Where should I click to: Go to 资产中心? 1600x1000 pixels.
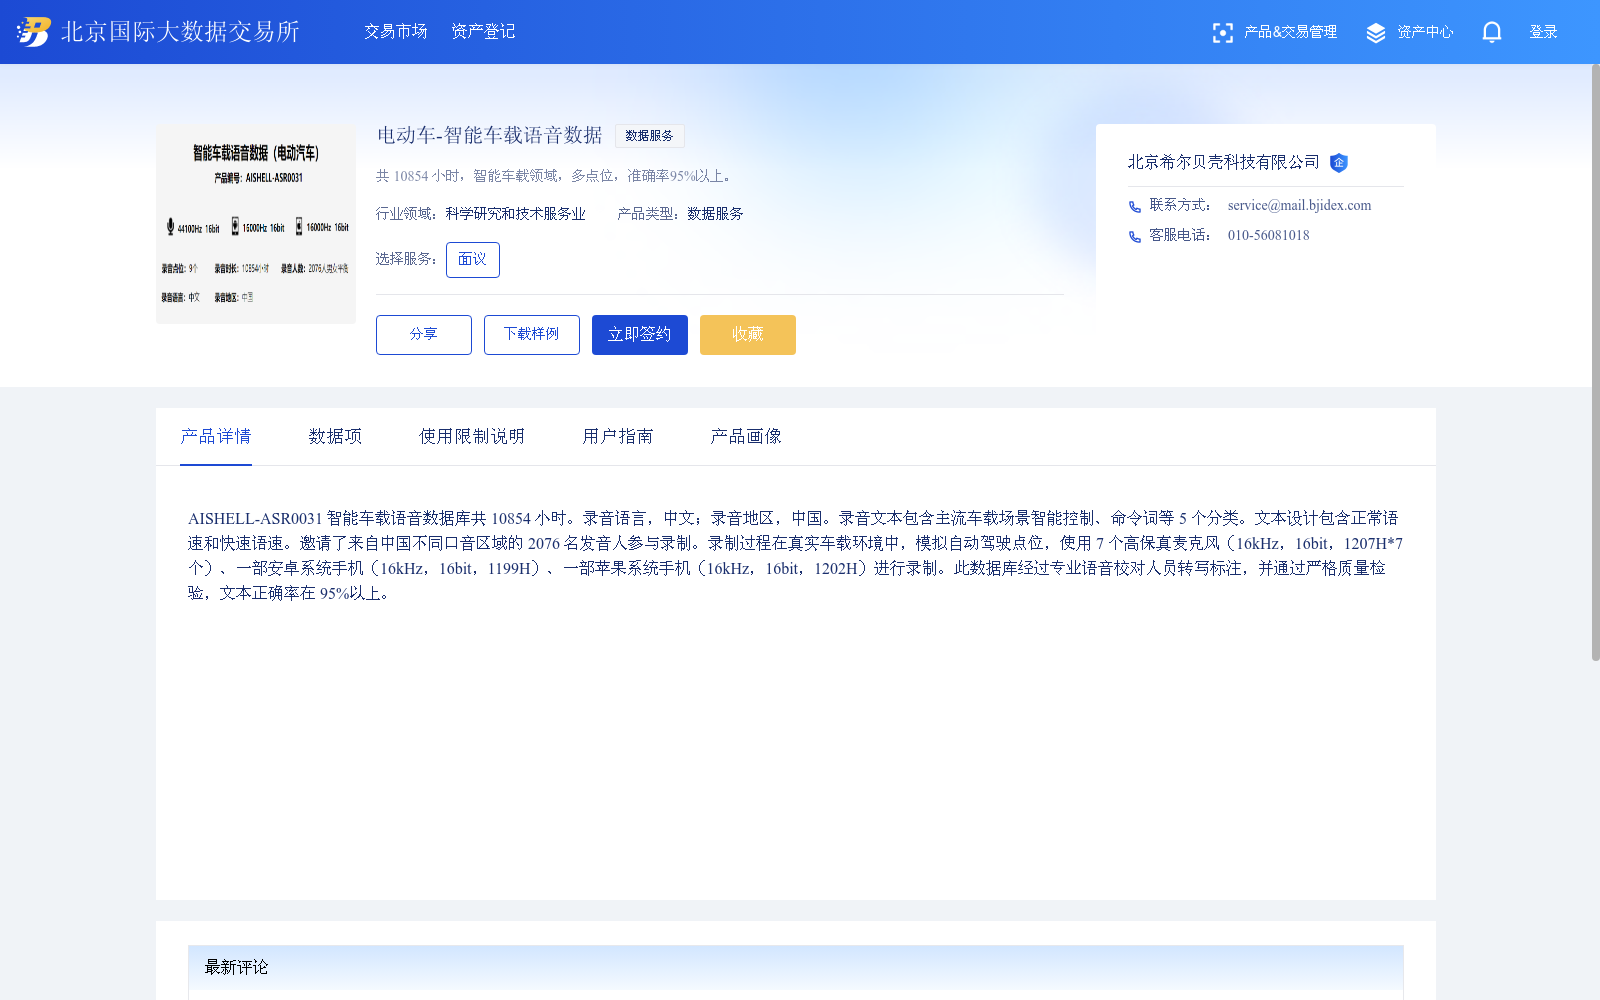[1425, 32]
